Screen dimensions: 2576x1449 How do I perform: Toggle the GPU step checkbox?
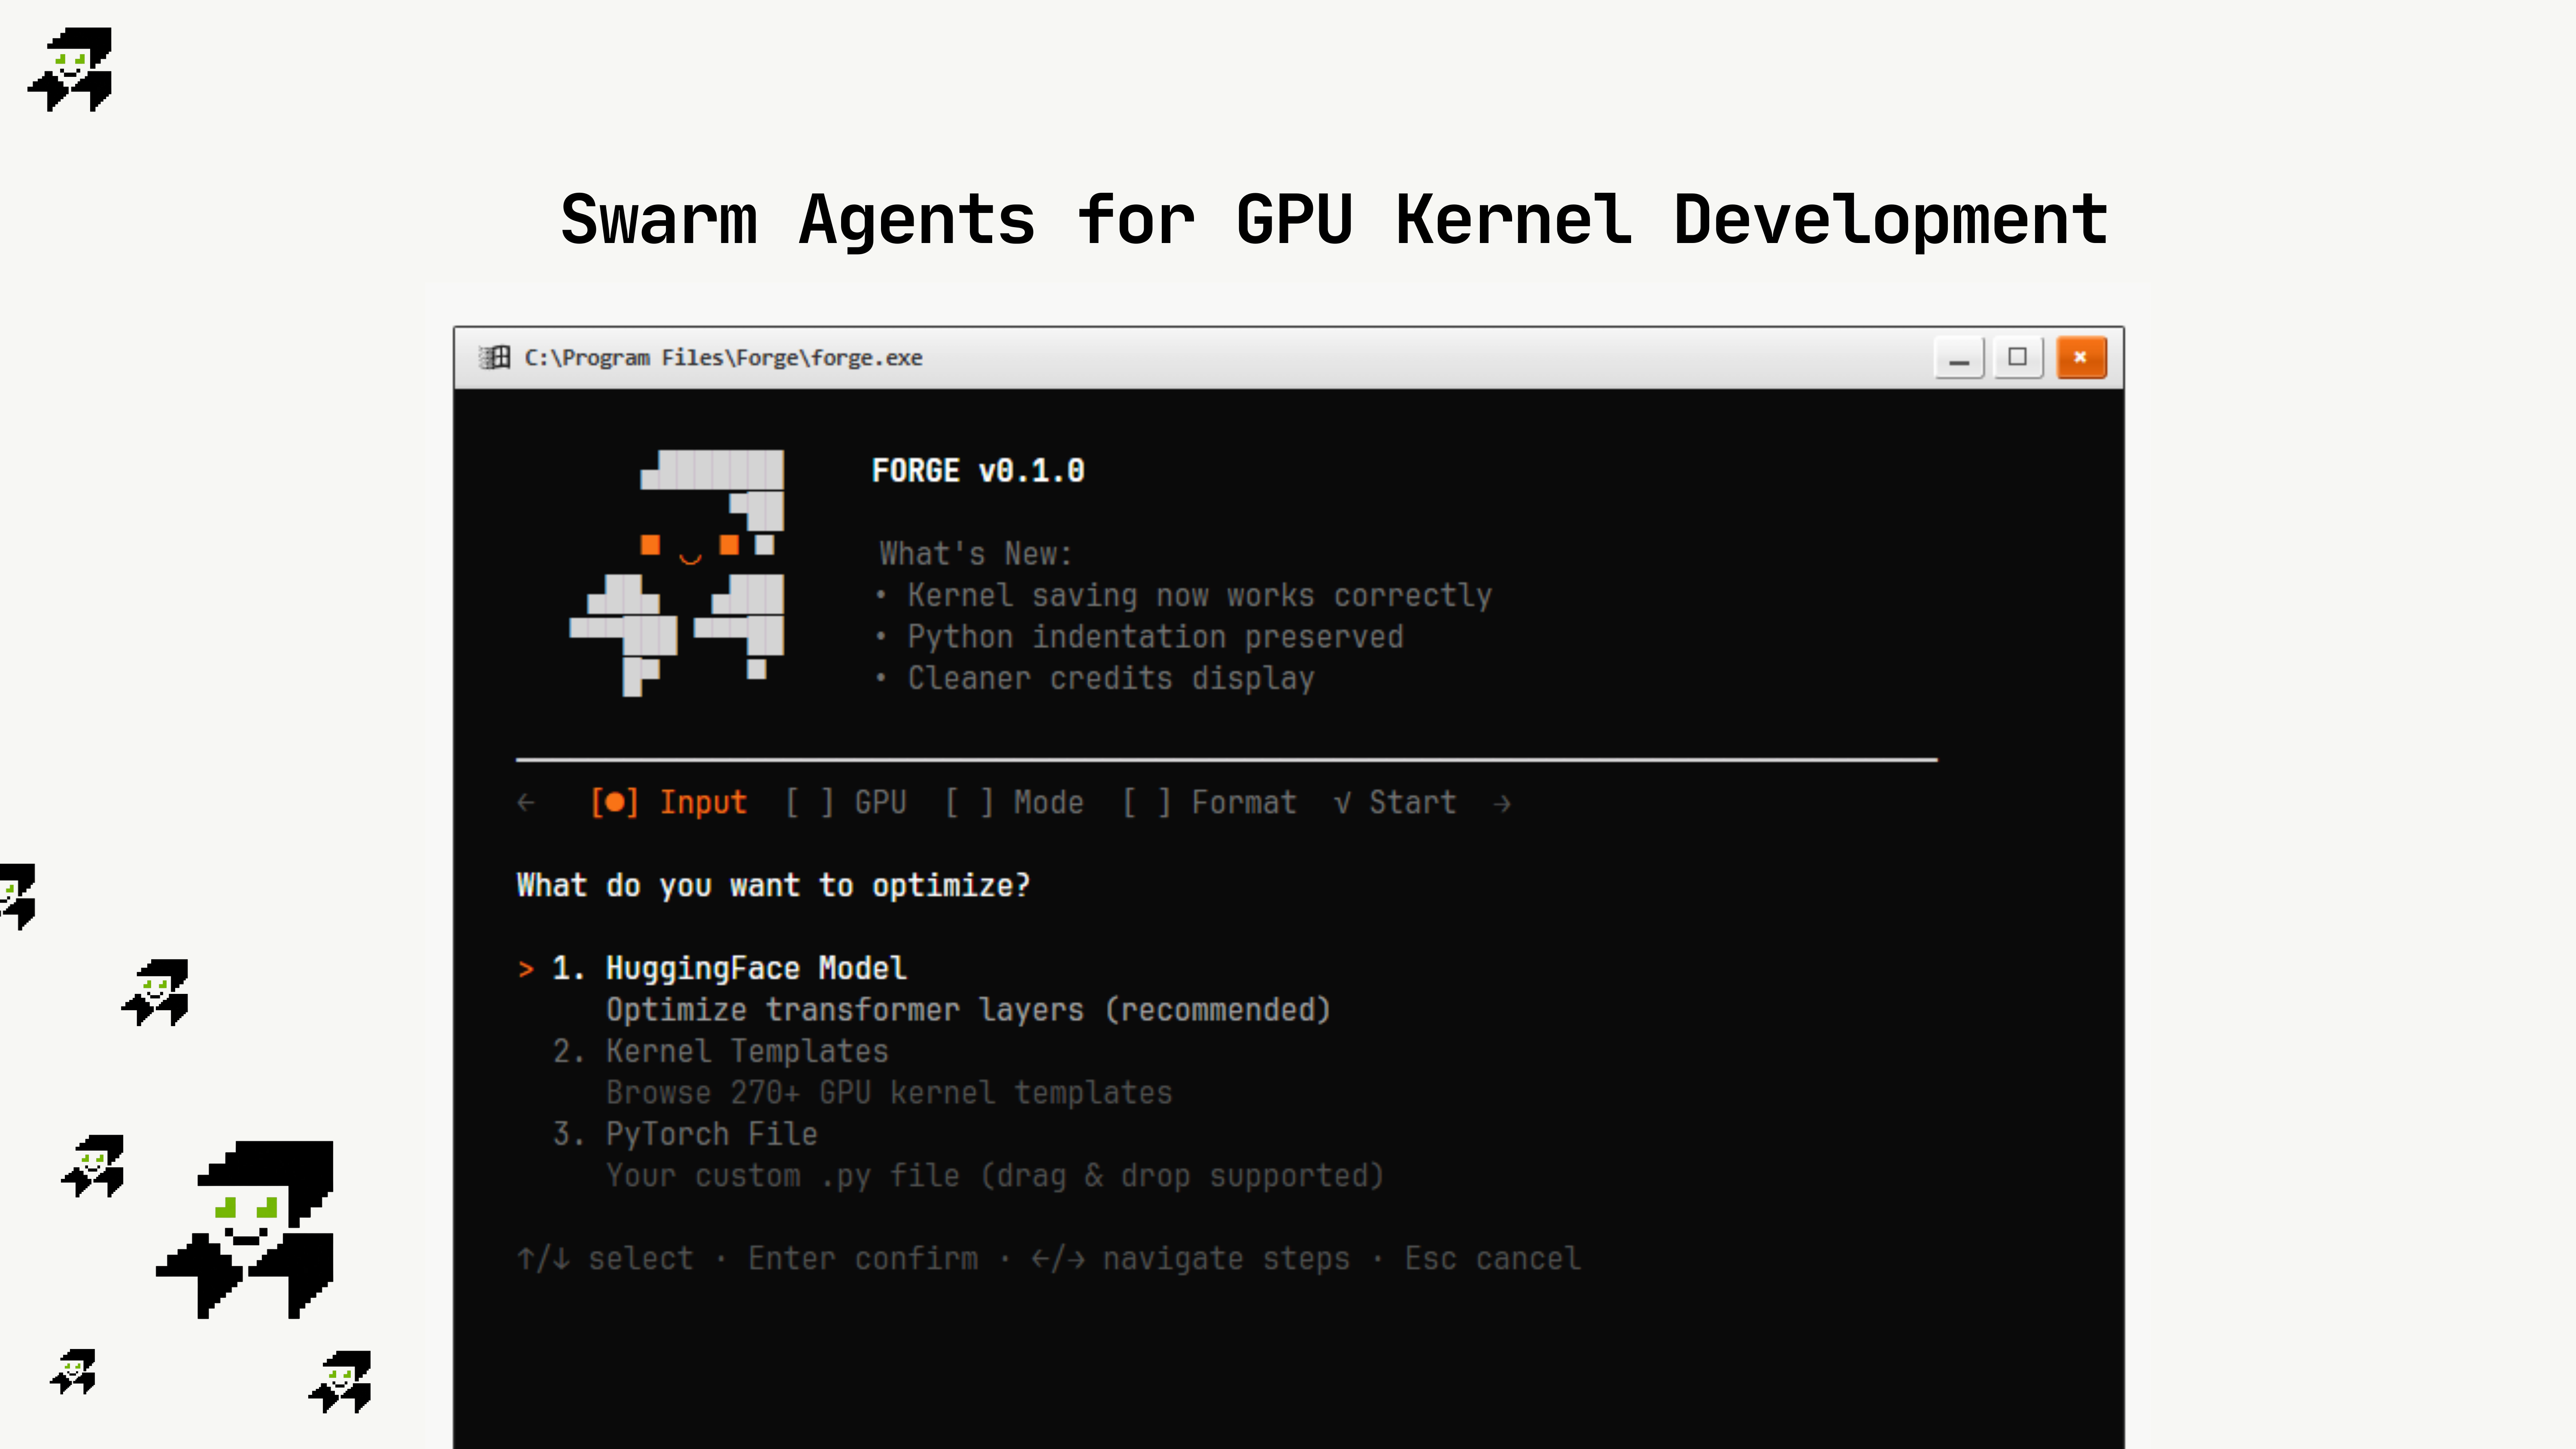[808, 801]
